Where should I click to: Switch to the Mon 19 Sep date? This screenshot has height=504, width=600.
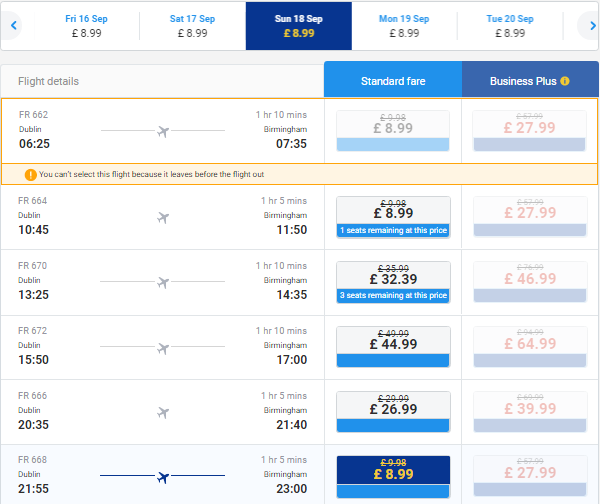(x=404, y=26)
